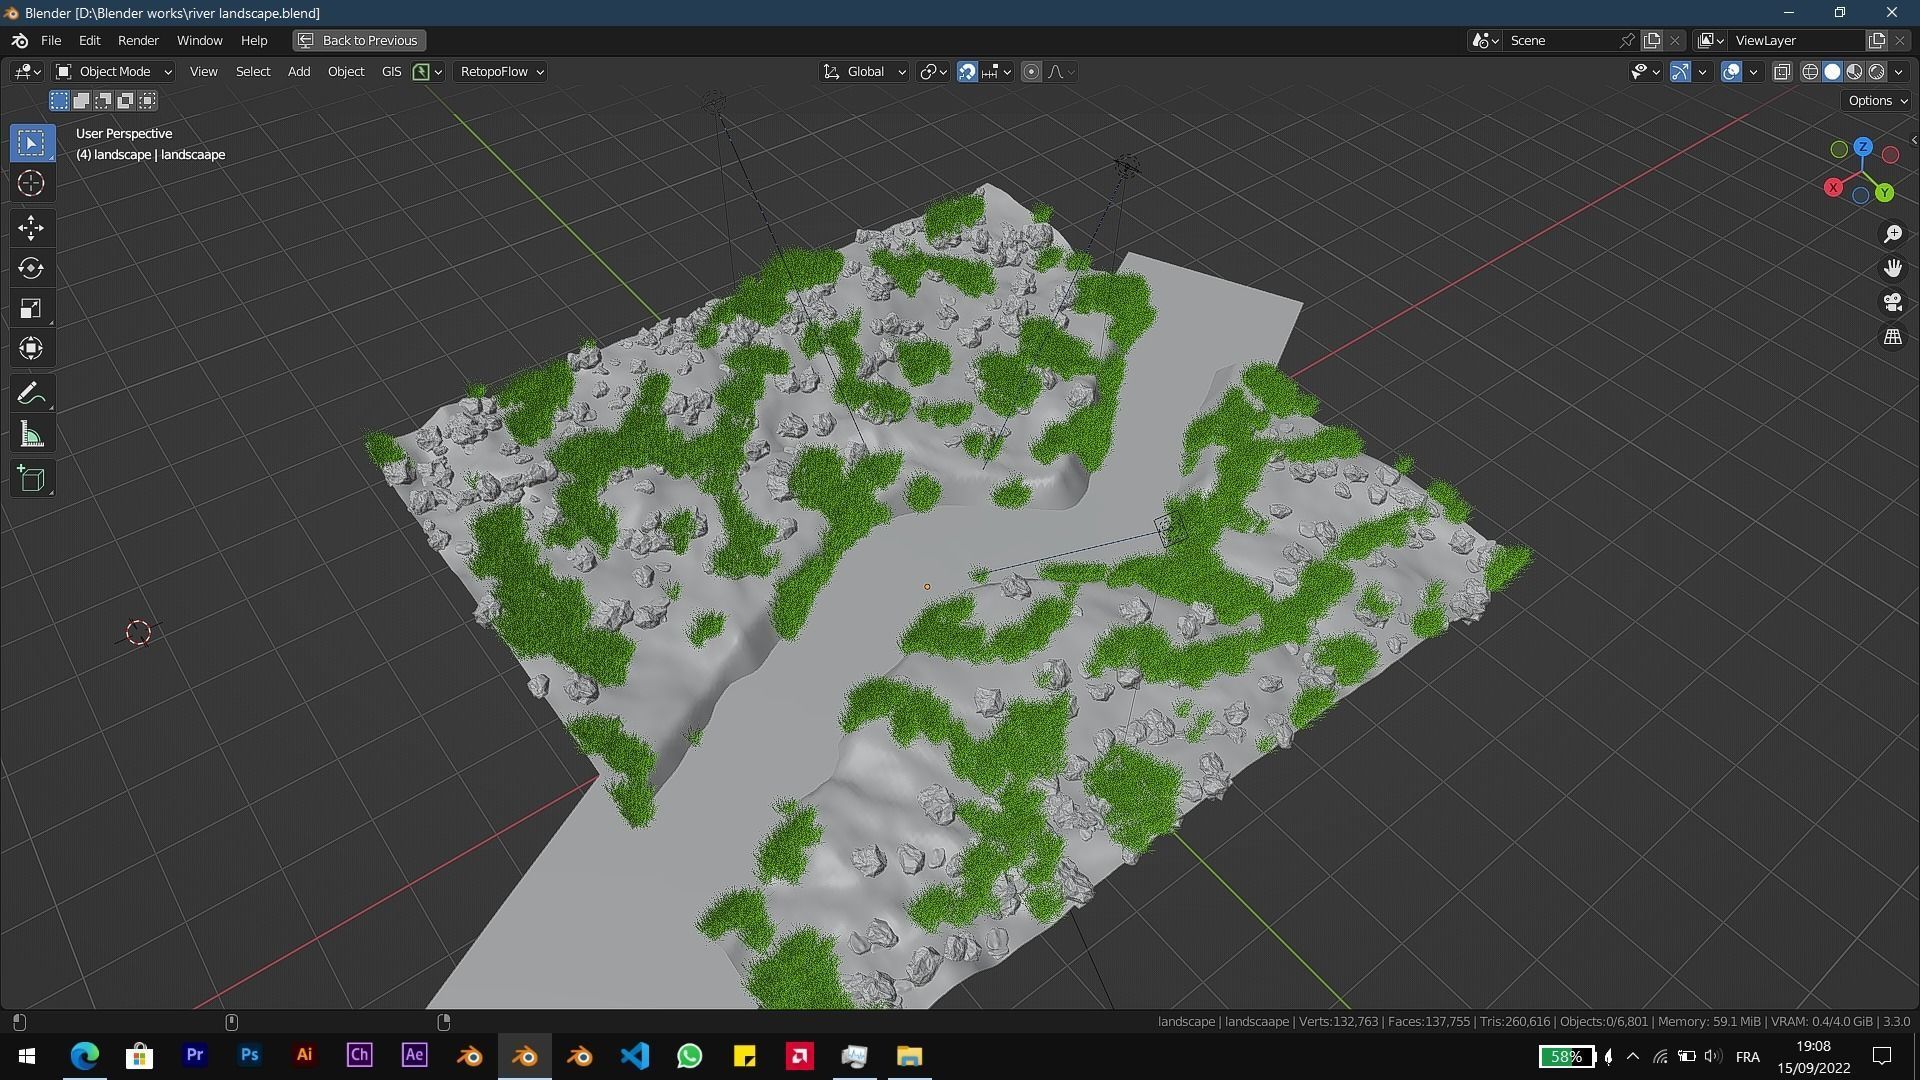
Task: Open the transform orientation Global dropdown
Action: pyautogui.click(x=863, y=71)
